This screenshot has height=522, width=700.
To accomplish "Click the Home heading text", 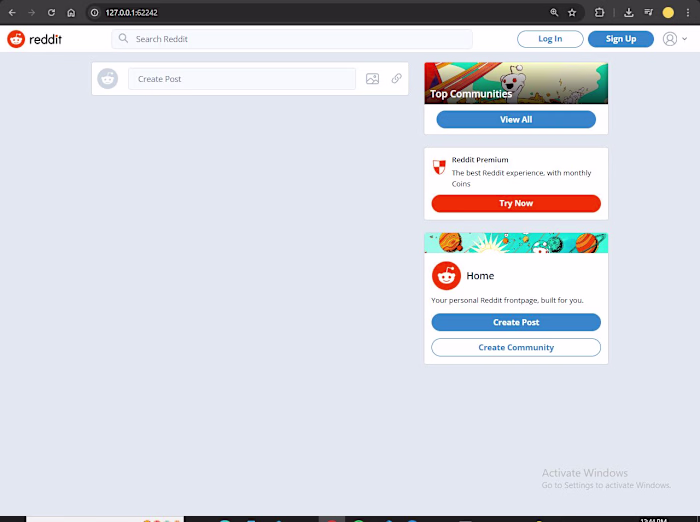I will 480,276.
